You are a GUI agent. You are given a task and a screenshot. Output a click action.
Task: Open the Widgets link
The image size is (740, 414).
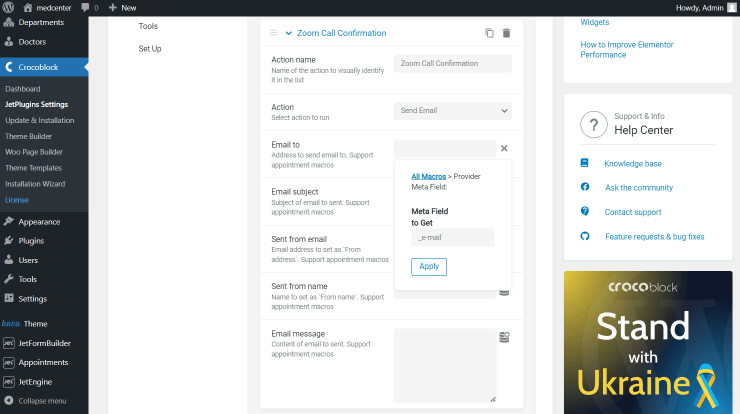click(x=595, y=22)
